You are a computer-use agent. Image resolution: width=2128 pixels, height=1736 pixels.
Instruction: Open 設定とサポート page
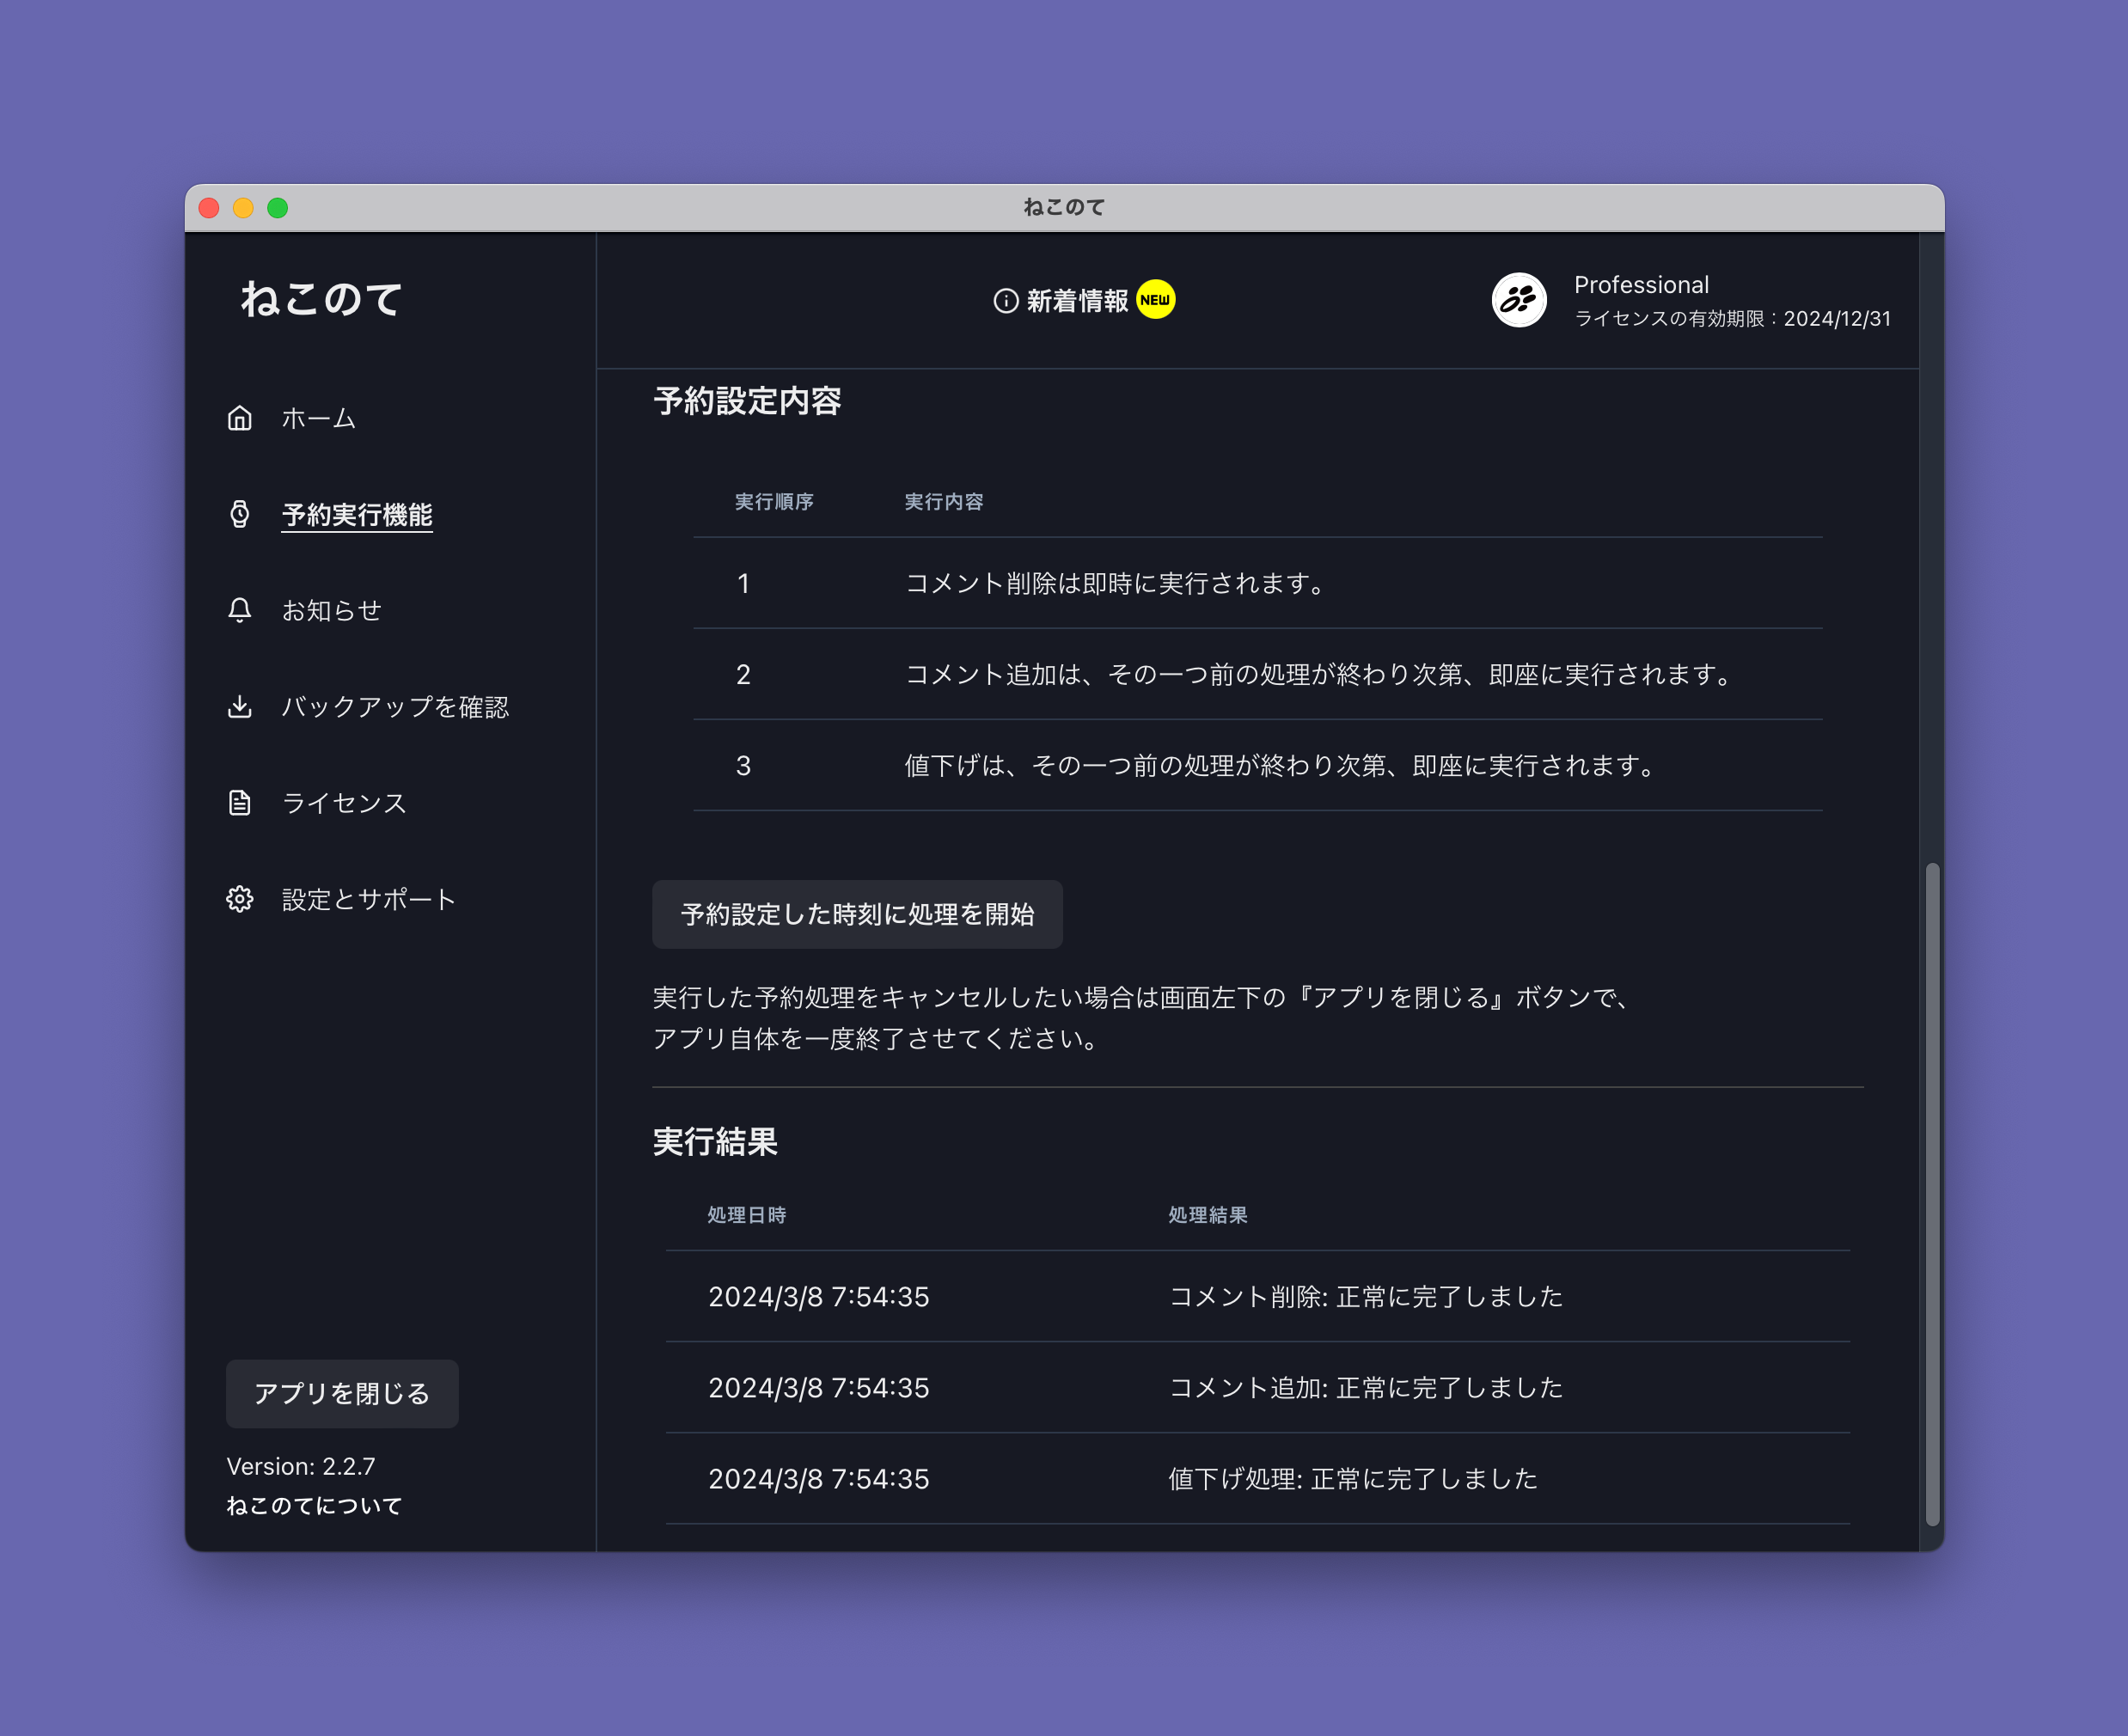[x=369, y=899]
